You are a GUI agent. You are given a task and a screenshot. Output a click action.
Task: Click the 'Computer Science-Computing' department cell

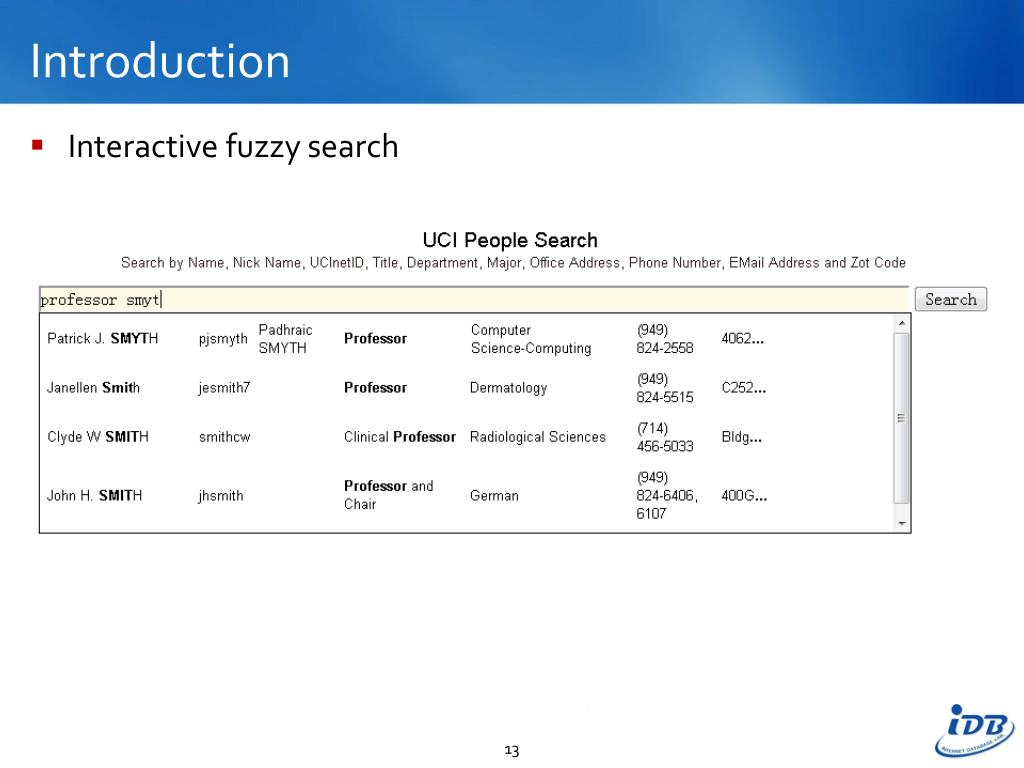point(531,339)
